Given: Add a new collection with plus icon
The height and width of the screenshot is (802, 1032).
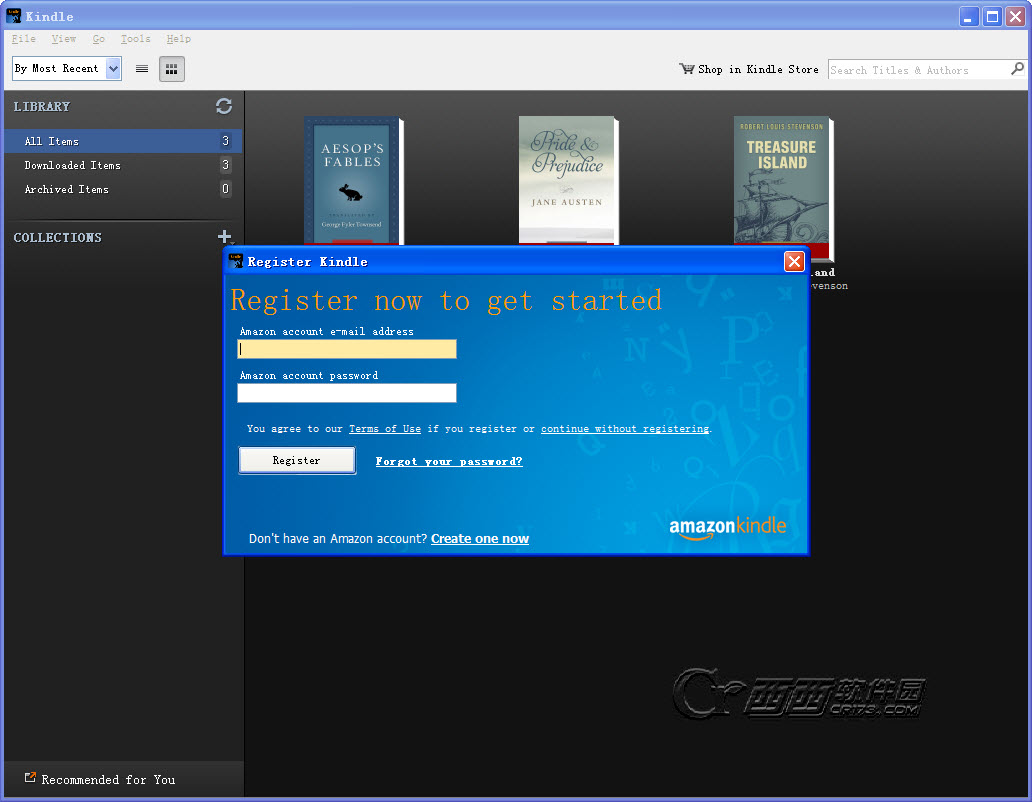Looking at the screenshot, I should click(x=224, y=236).
